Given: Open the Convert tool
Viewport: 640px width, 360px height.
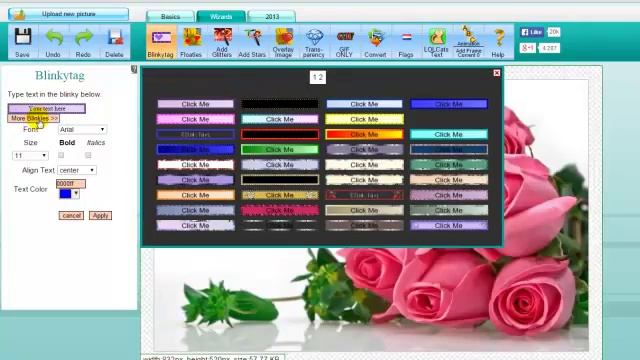Looking at the screenshot, I should tap(376, 42).
